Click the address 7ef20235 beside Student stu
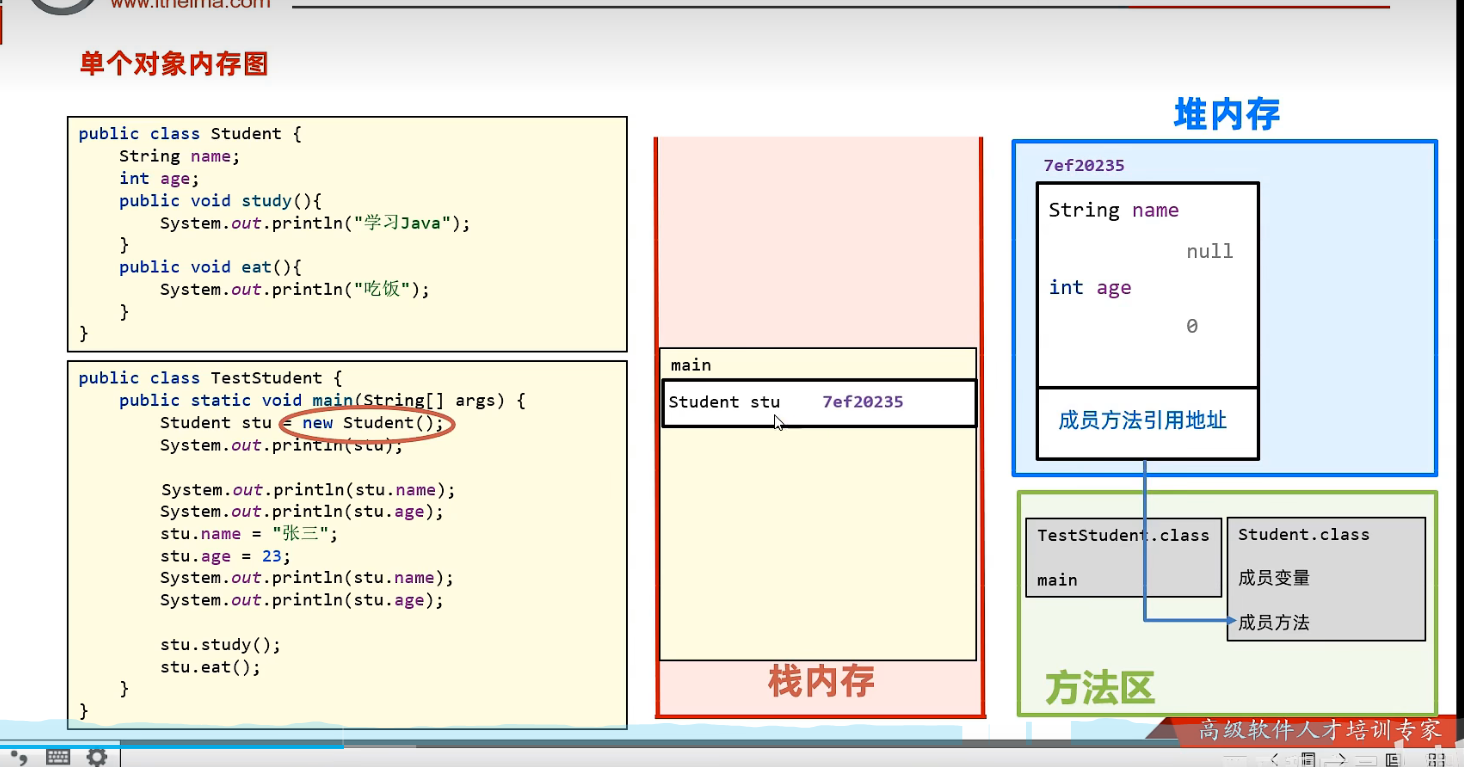1464x767 pixels. [863, 402]
